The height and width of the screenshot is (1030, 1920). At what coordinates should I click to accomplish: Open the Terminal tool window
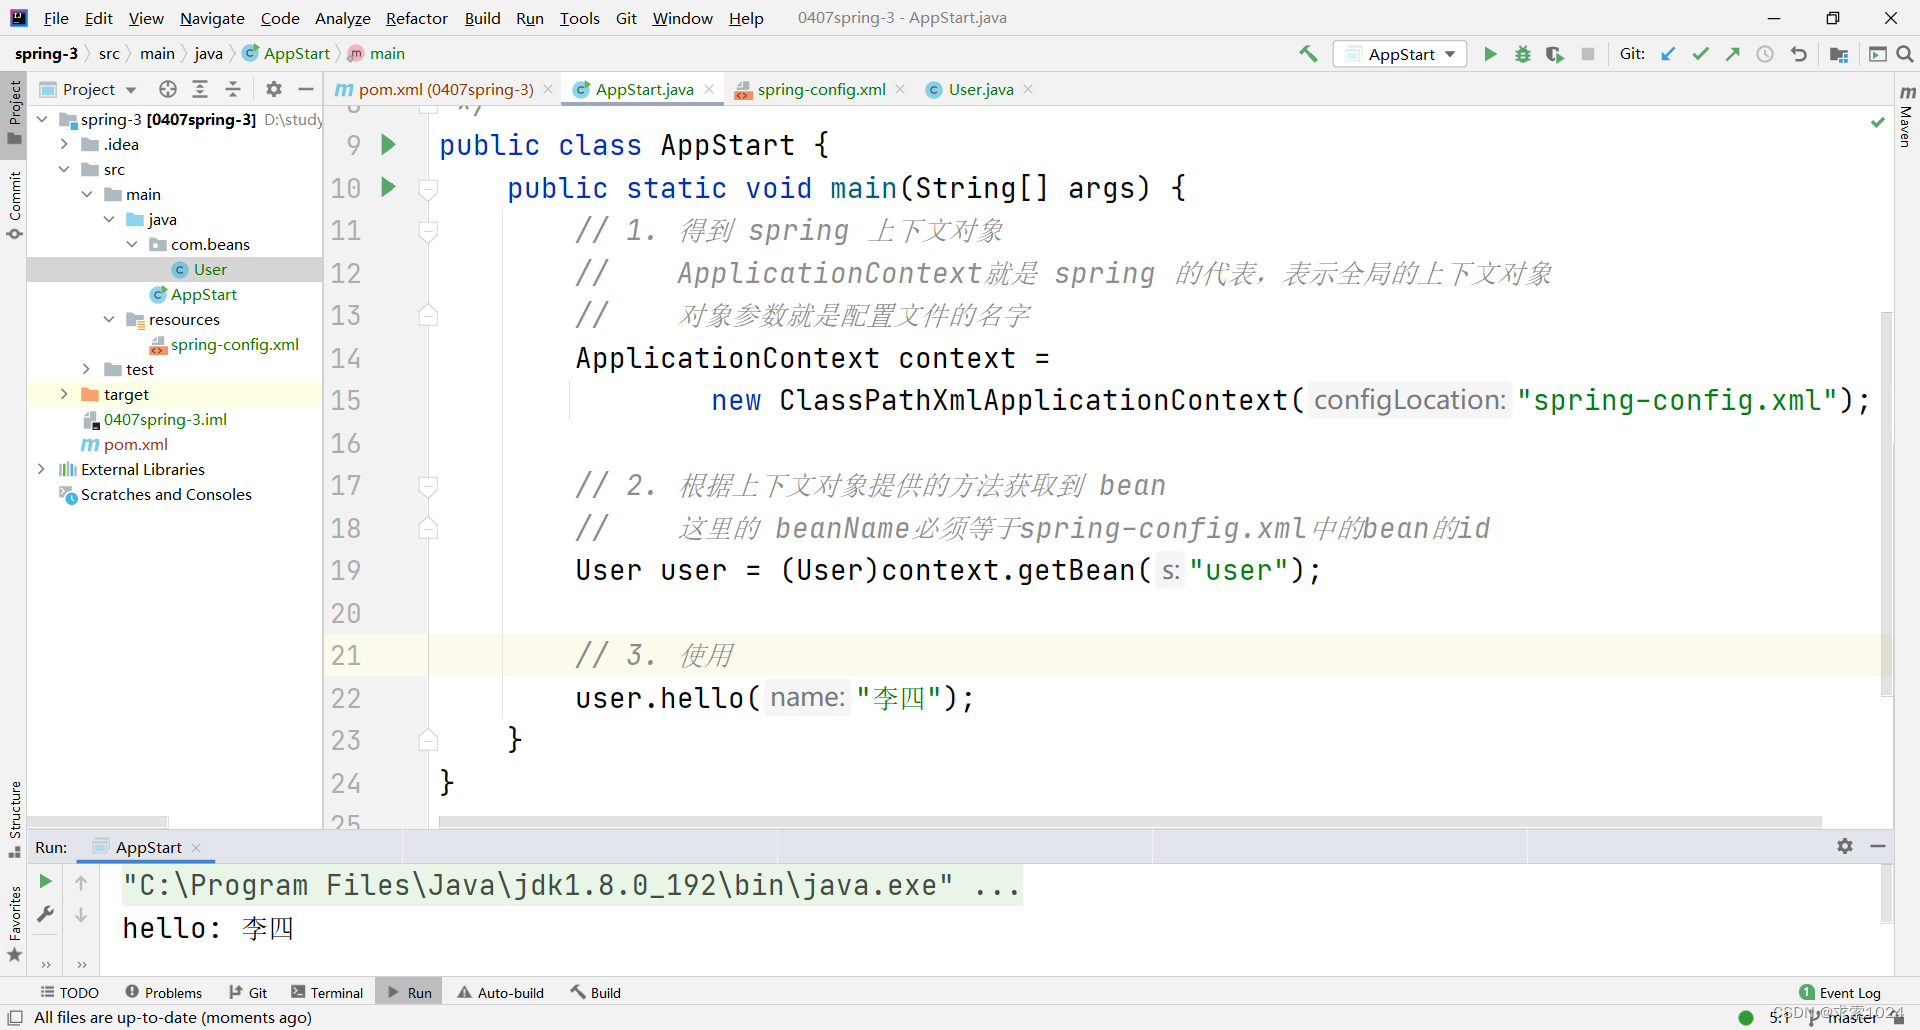point(327,992)
